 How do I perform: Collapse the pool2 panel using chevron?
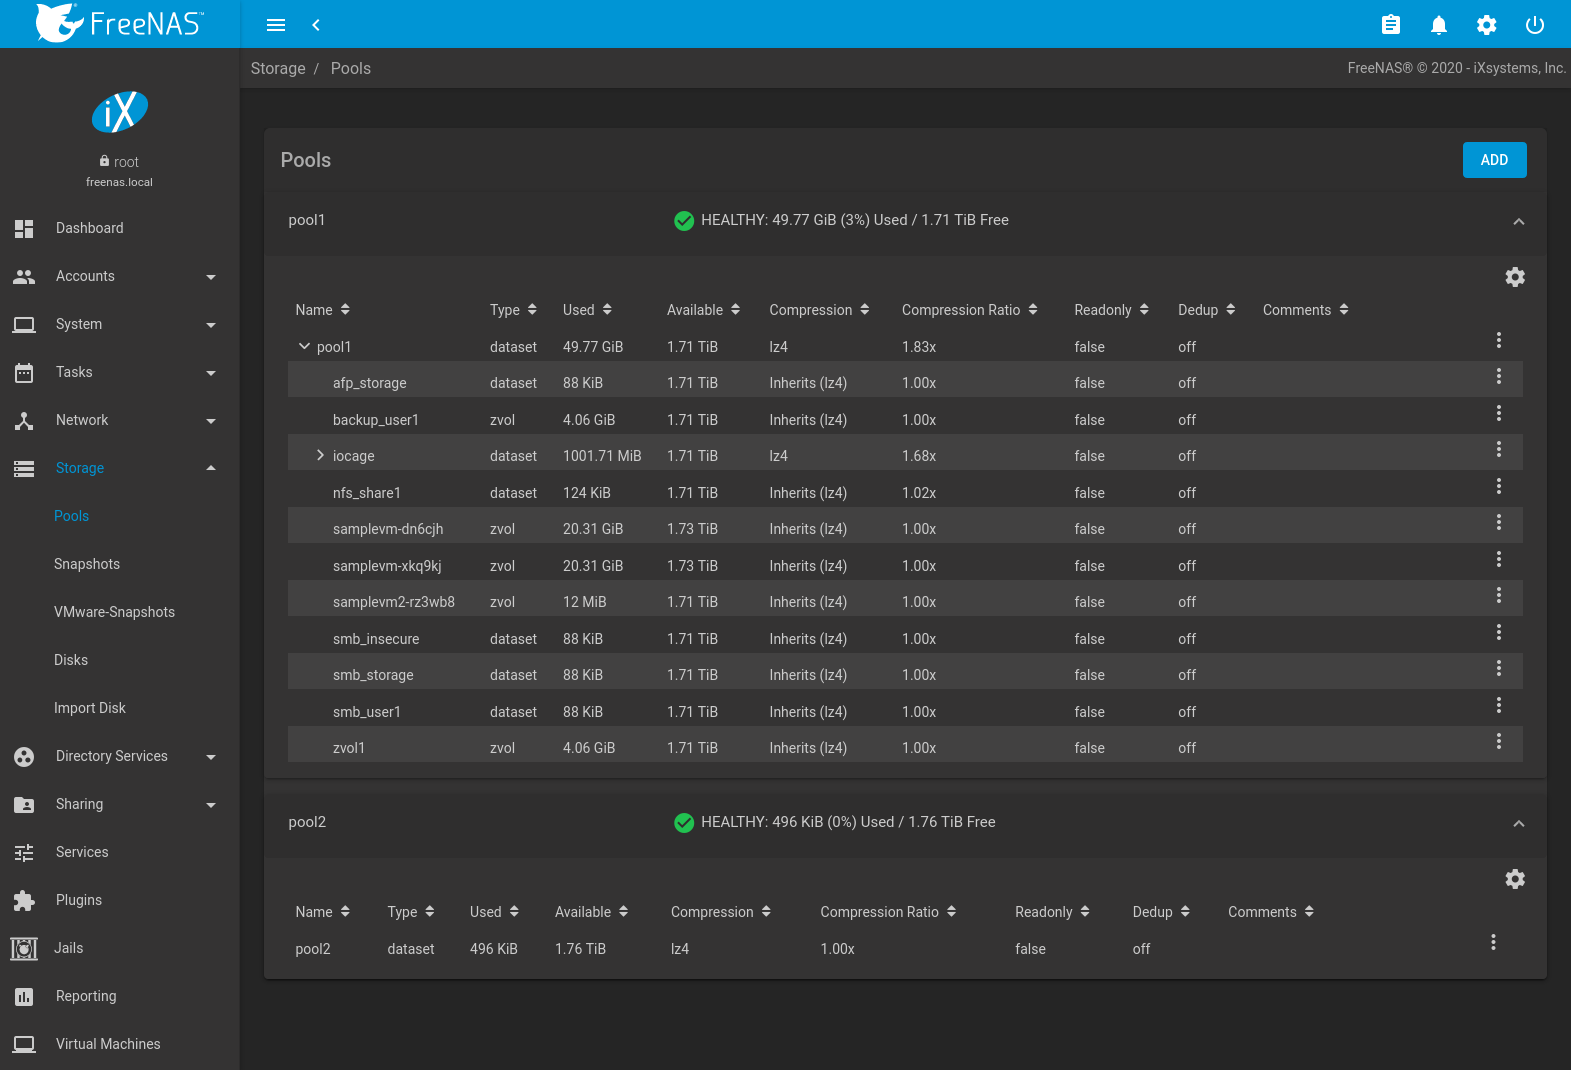click(1518, 823)
